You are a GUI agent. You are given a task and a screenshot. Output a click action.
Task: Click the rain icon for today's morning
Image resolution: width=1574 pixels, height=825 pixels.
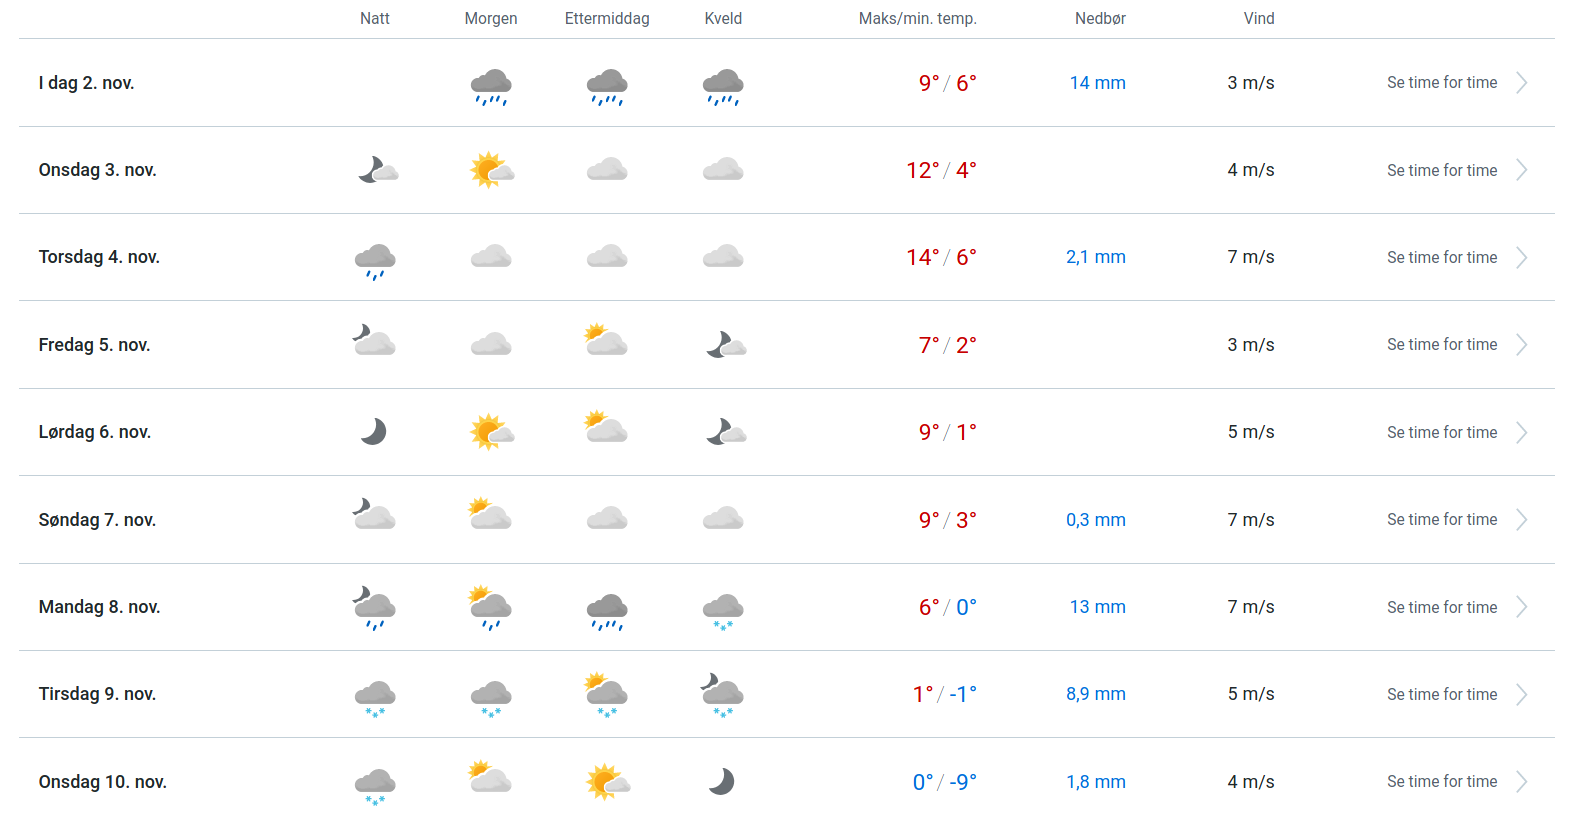(x=491, y=86)
